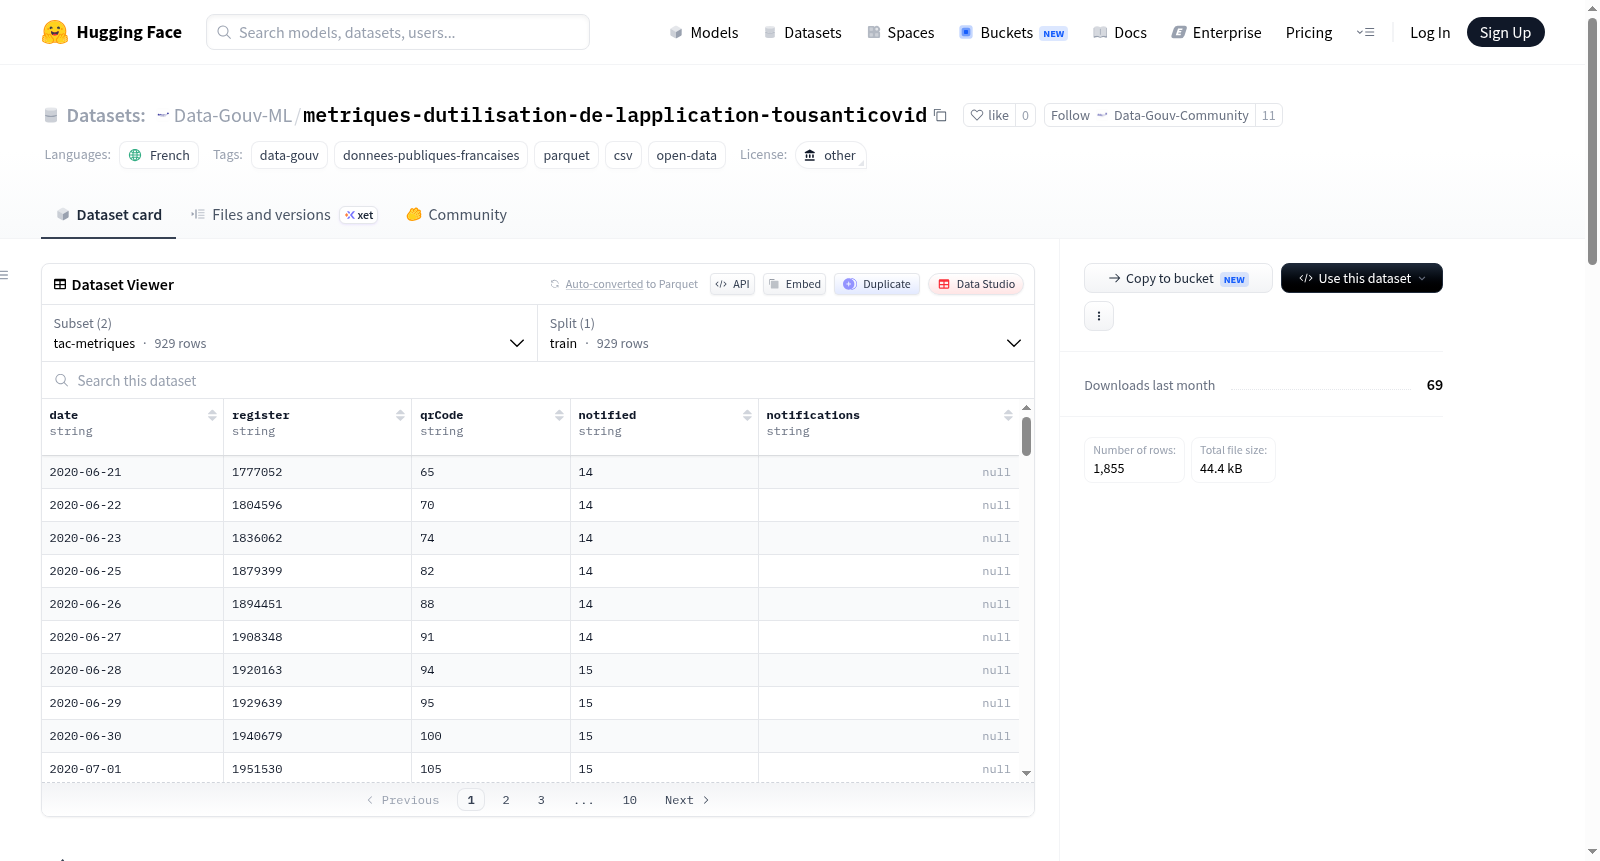Click the like heart button
The image size is (1600, 861).
tap(989, 115)
